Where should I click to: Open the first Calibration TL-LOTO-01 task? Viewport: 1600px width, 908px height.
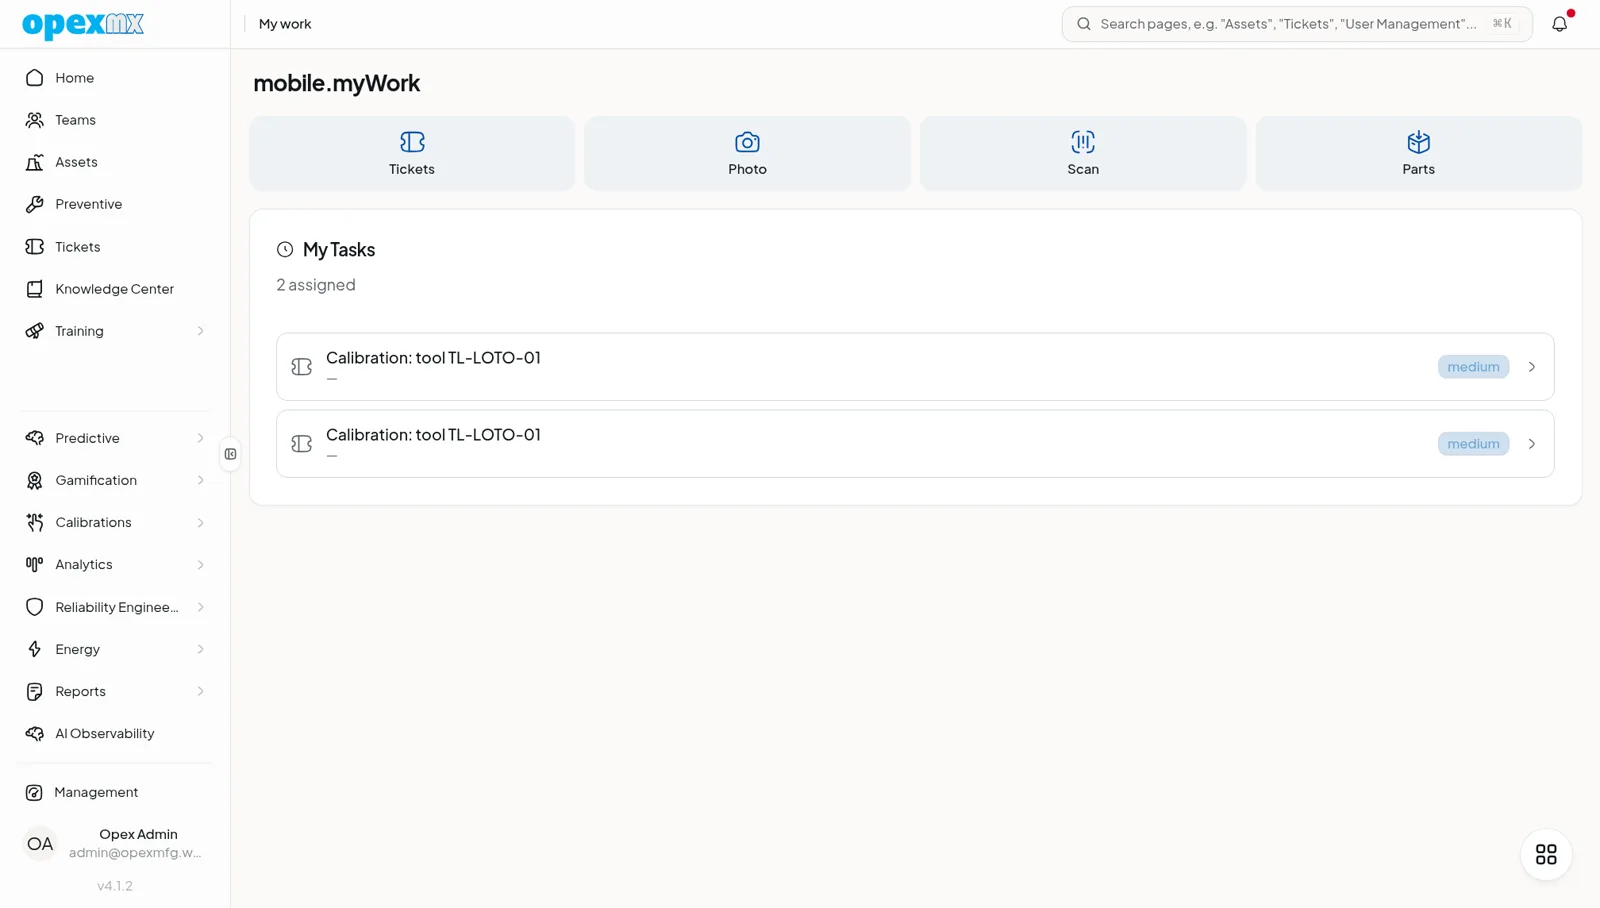pos(915,367)
